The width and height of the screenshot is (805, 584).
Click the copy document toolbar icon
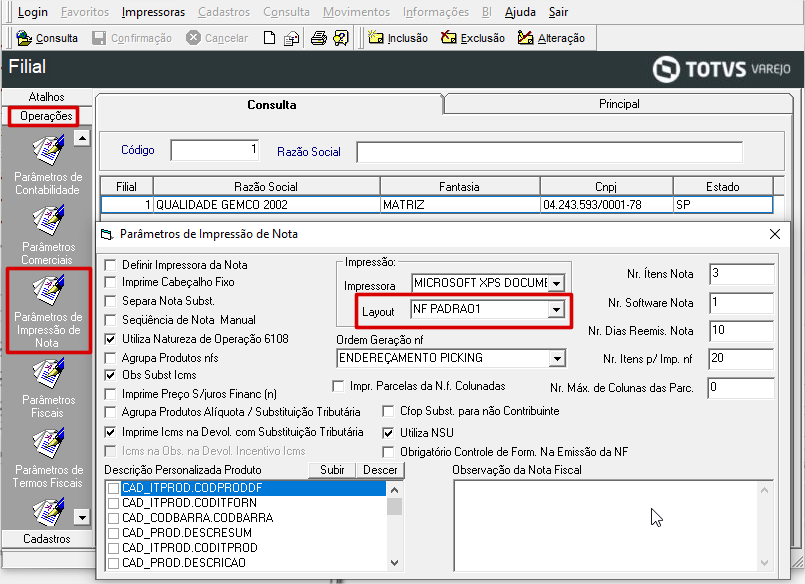292,38
